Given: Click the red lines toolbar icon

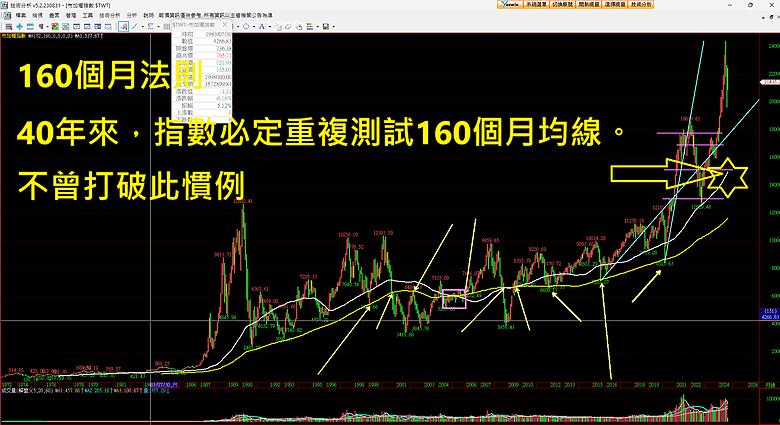Looking at the screenshot, I should [x=8, y=26].
